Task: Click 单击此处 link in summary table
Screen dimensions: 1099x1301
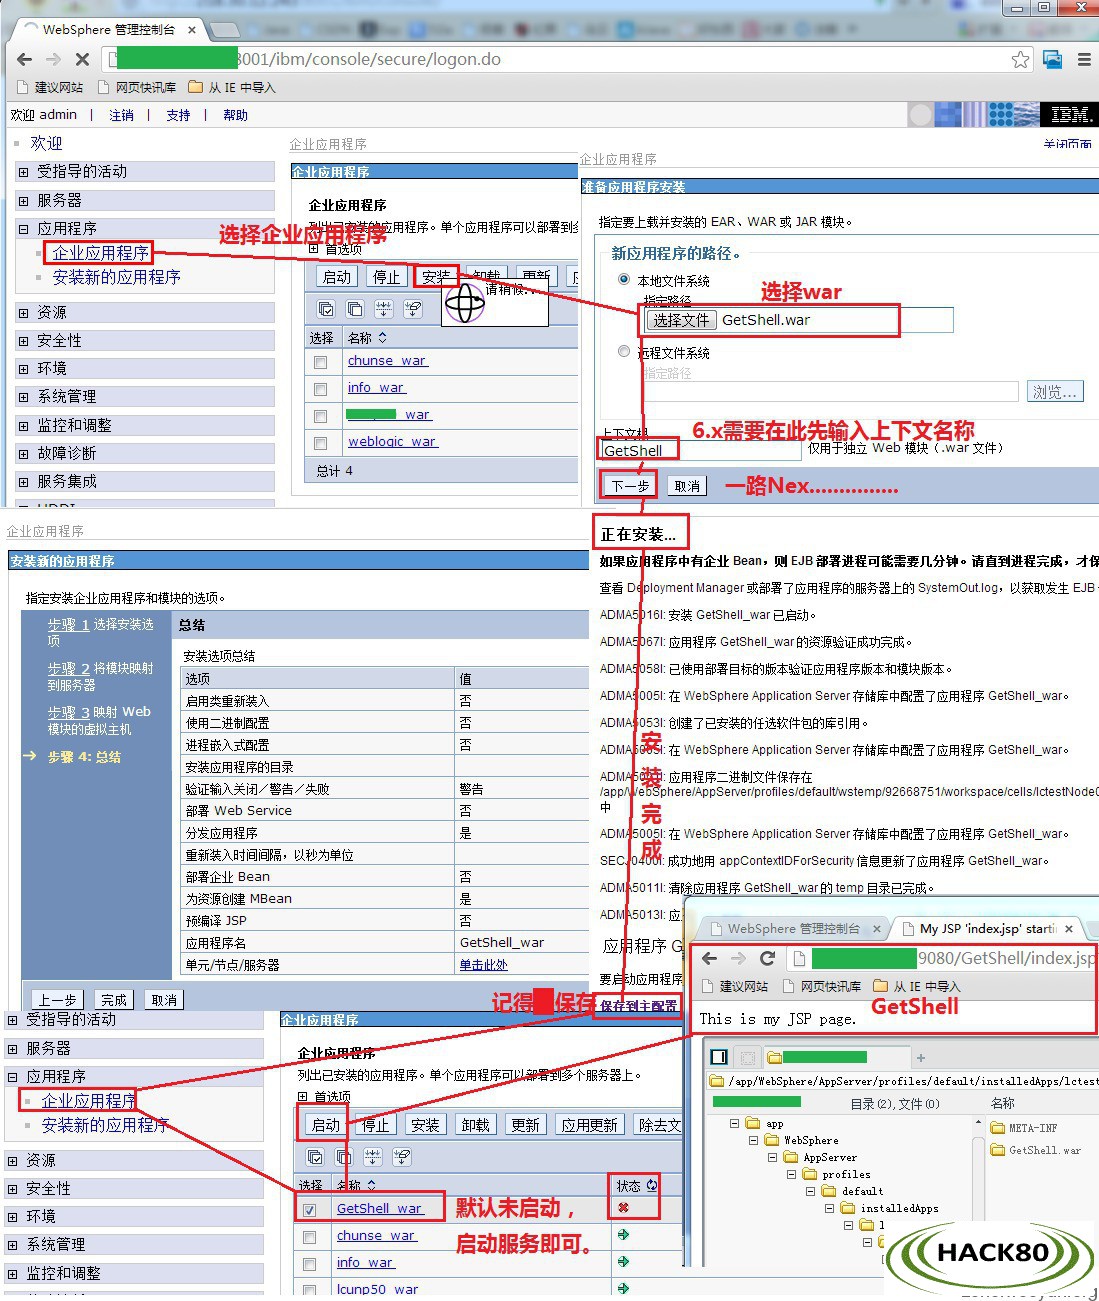Action: pos(483,965)
